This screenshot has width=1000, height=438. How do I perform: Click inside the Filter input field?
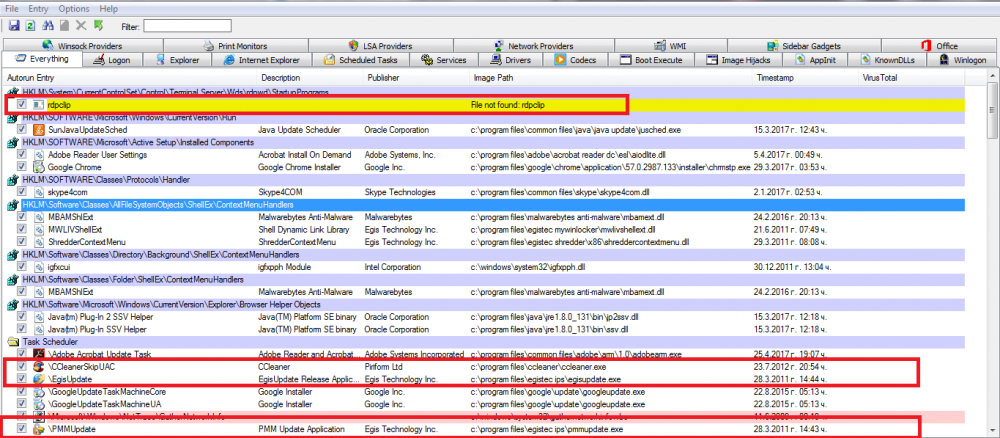point(188,26)
